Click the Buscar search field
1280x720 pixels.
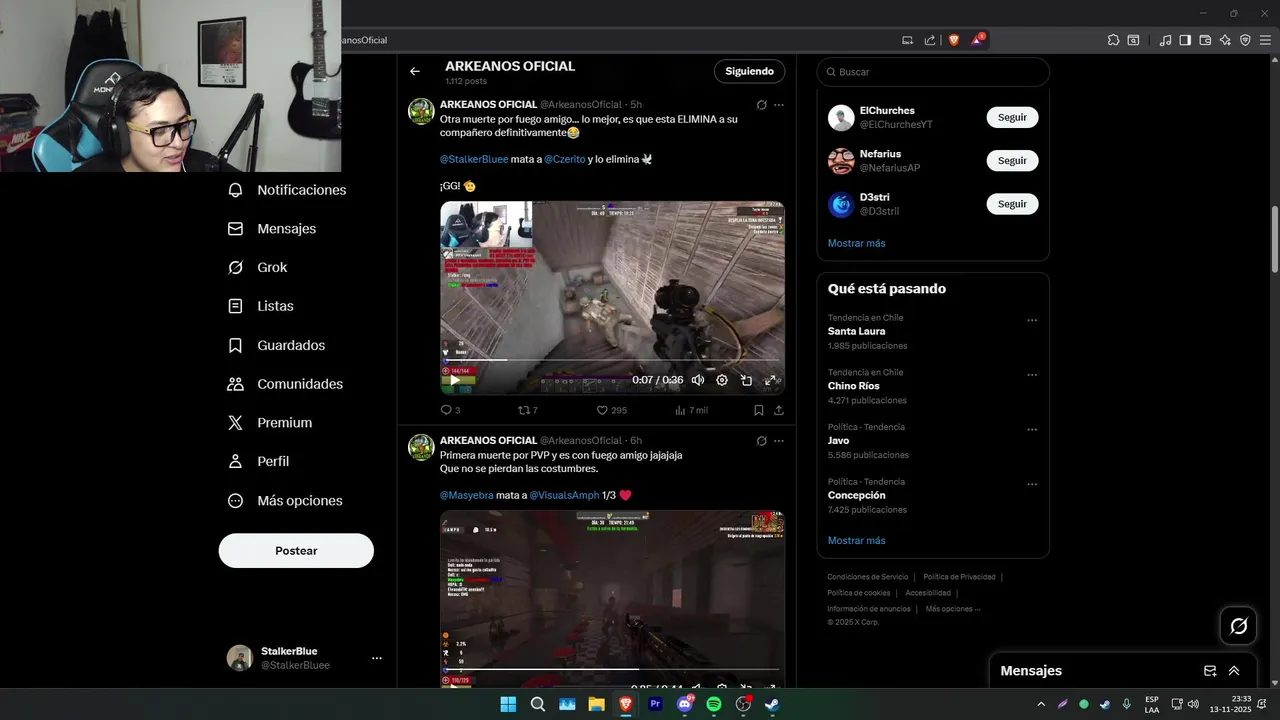933,72
